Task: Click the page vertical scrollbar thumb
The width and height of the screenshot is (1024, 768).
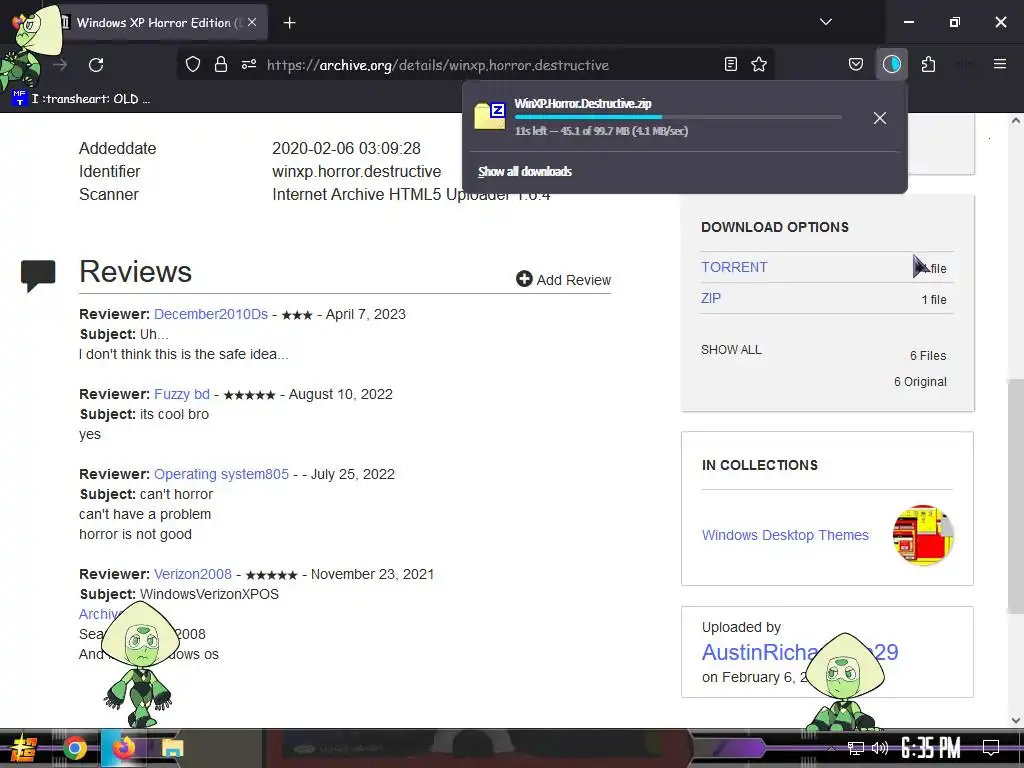Action: 1016,496
